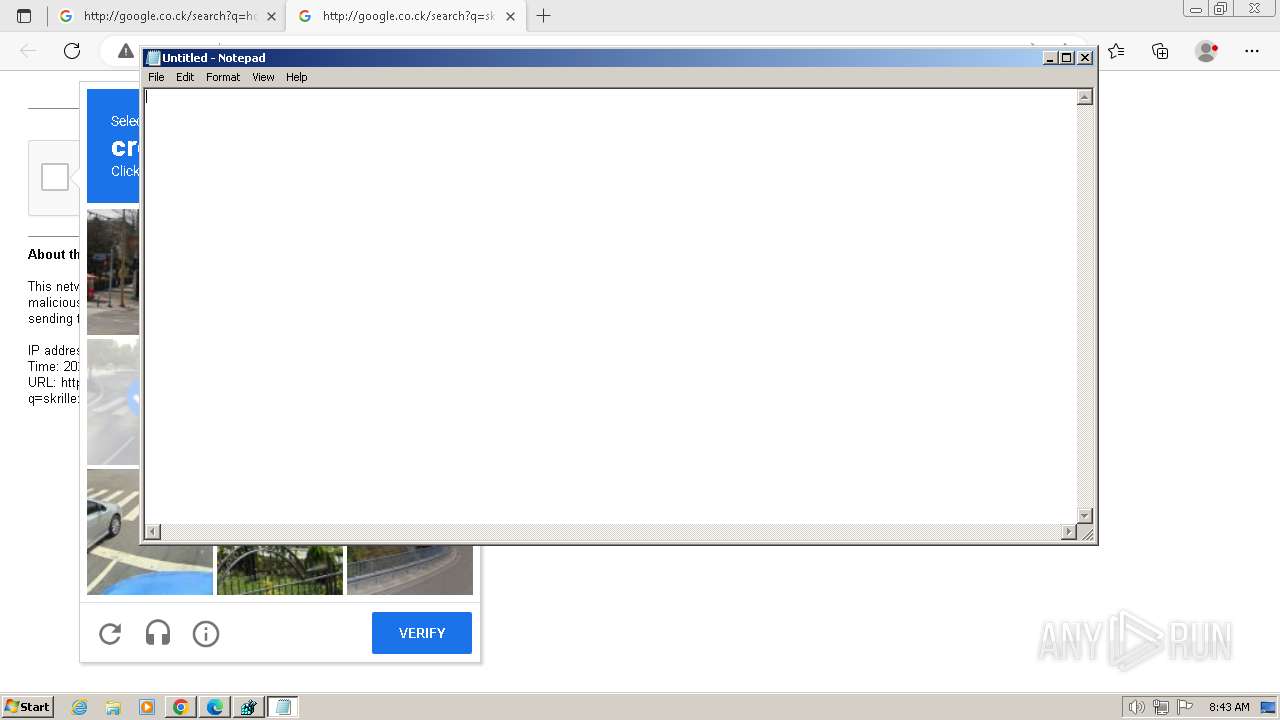
Task: Open Edge Favorites list
Action: [1116, 51]
